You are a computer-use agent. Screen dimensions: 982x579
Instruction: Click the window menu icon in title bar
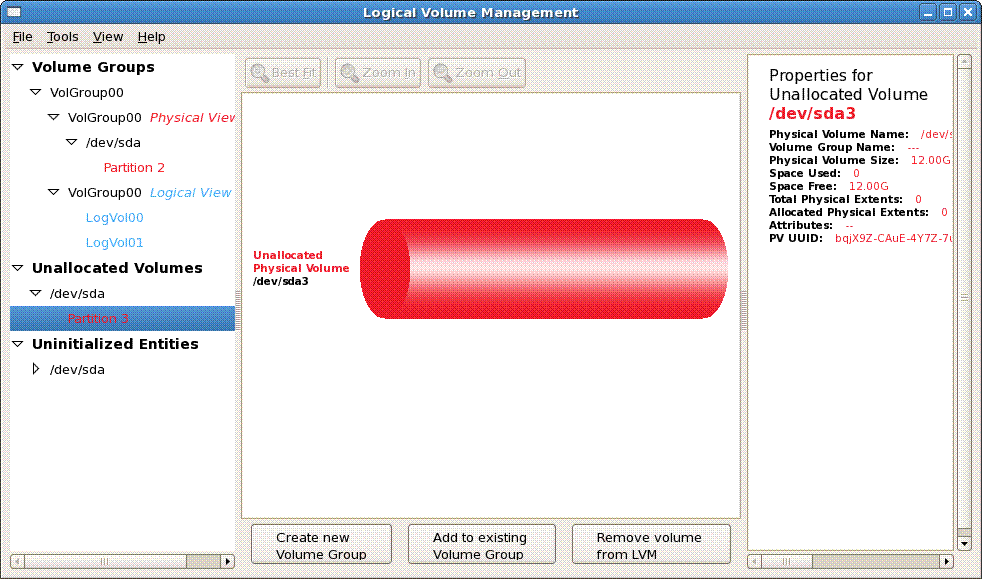14,13
